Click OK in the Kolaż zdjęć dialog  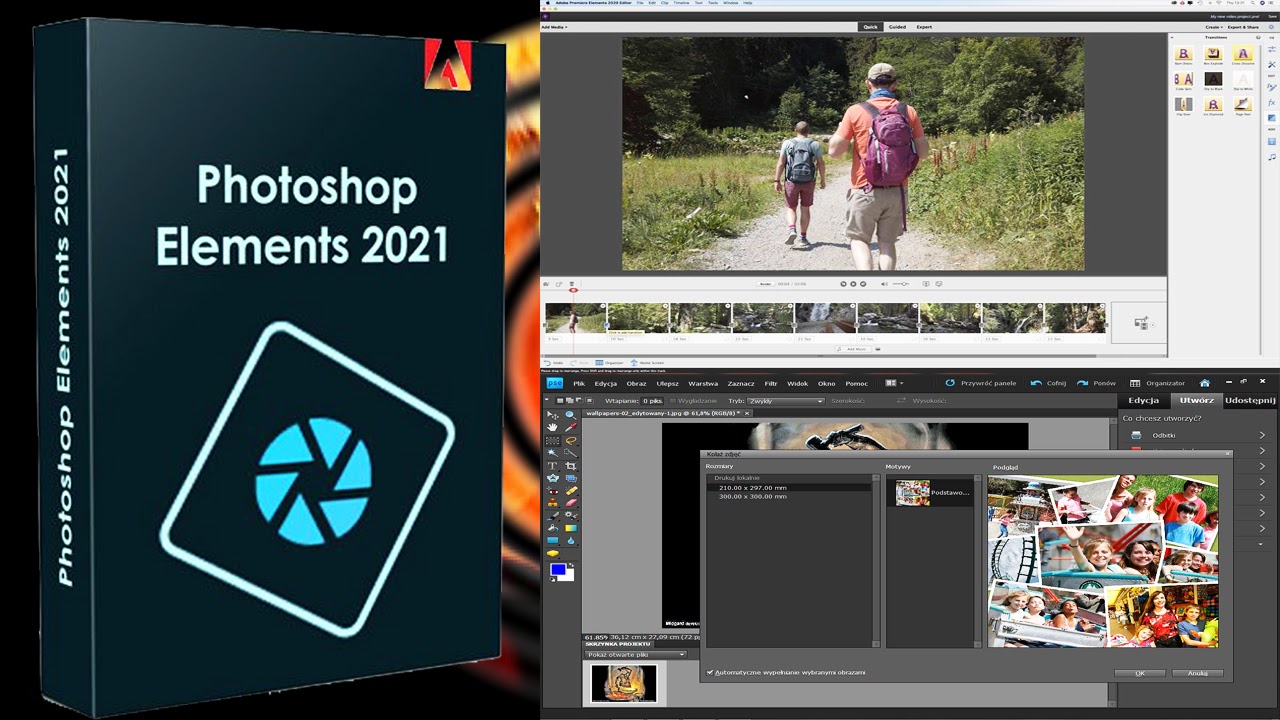(1140, 673)
